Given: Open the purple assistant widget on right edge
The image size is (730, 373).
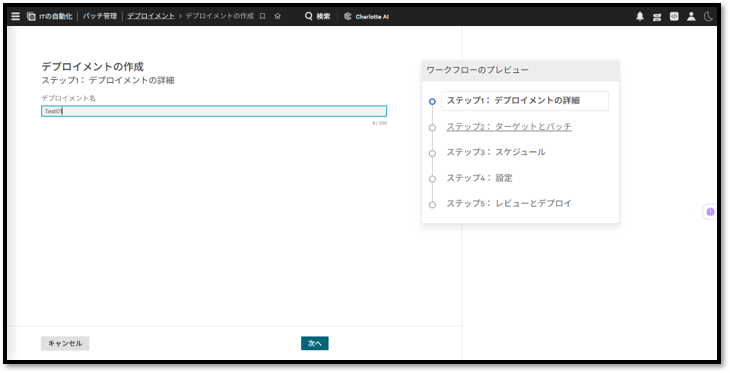Looking at the screenshot, I should click(710, 212).
